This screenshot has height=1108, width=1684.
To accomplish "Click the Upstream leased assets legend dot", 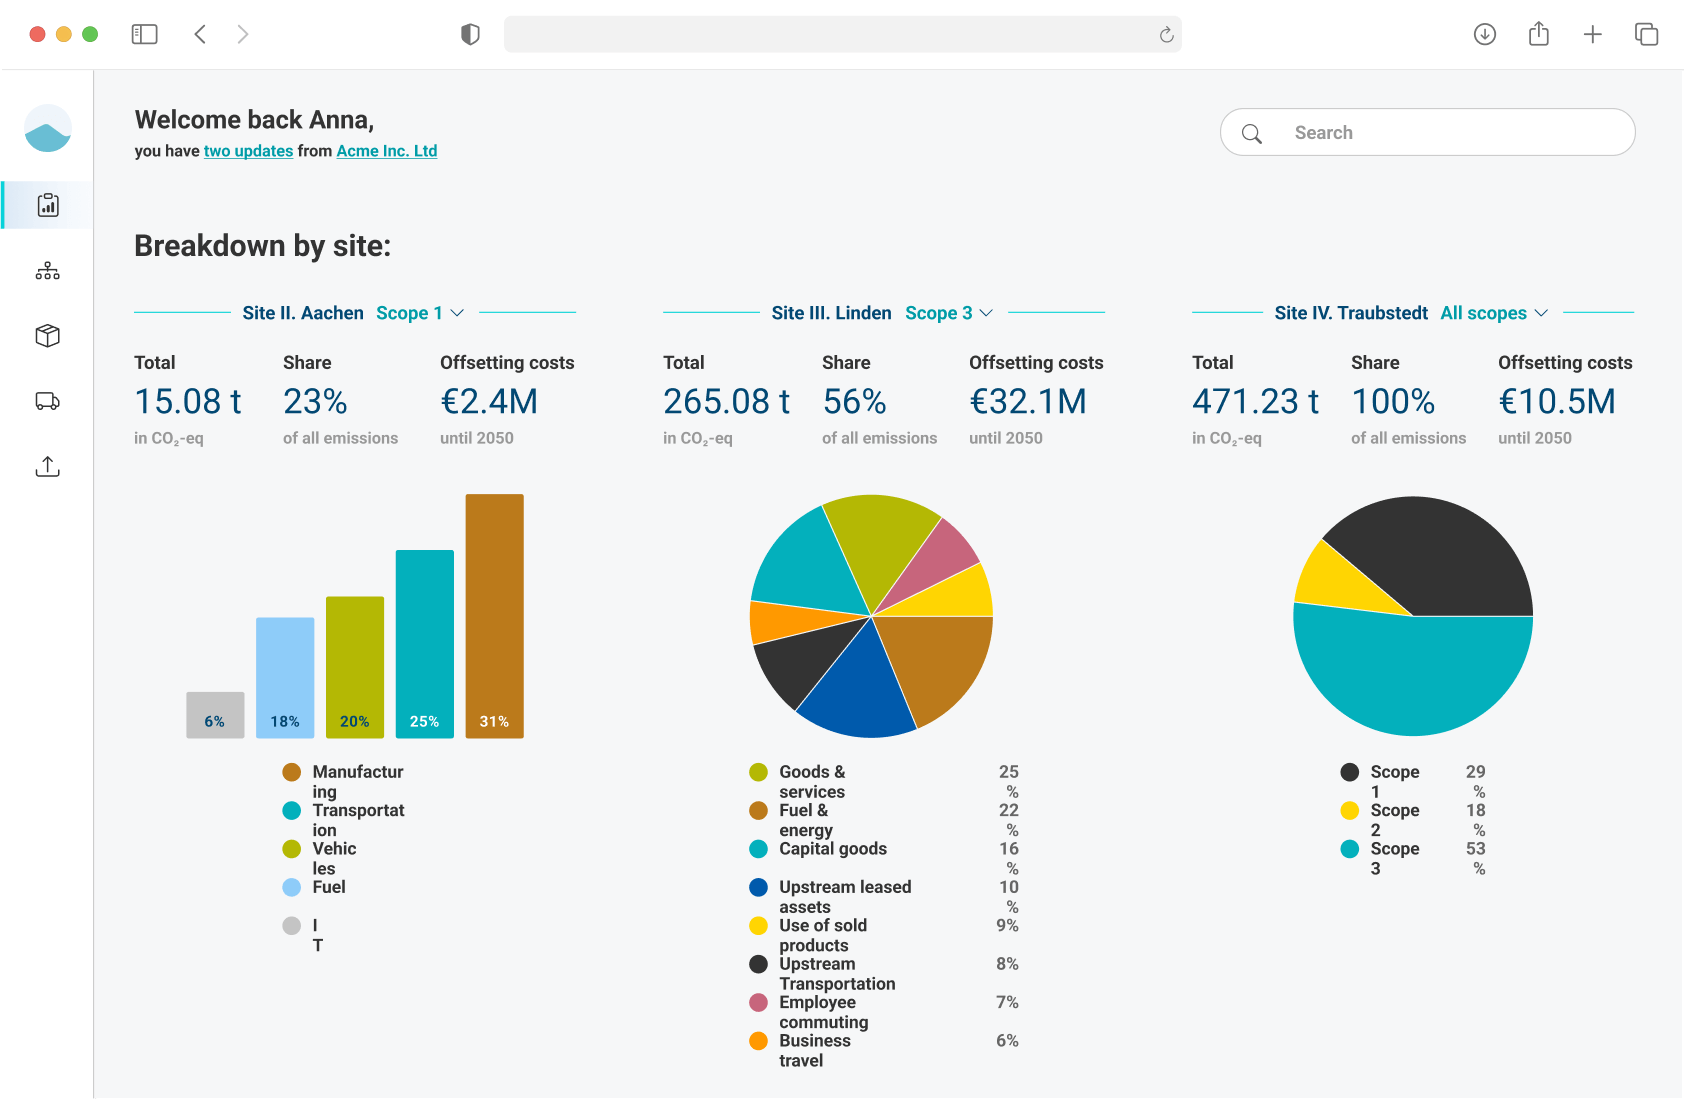I will 759,887.
